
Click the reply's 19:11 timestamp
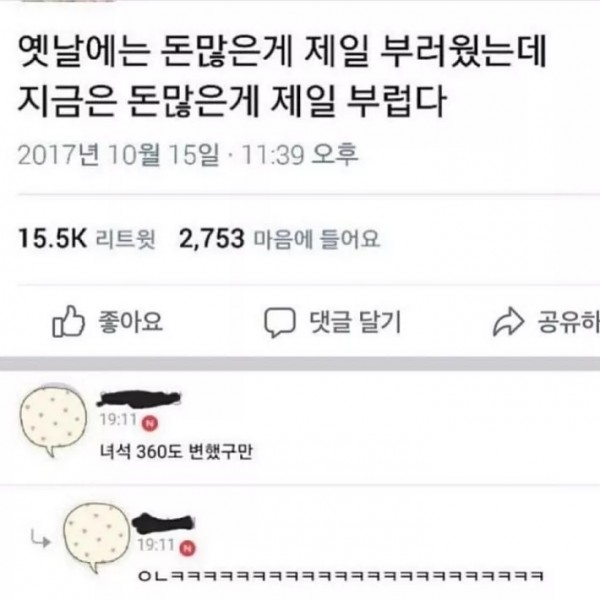pos(156,545)
